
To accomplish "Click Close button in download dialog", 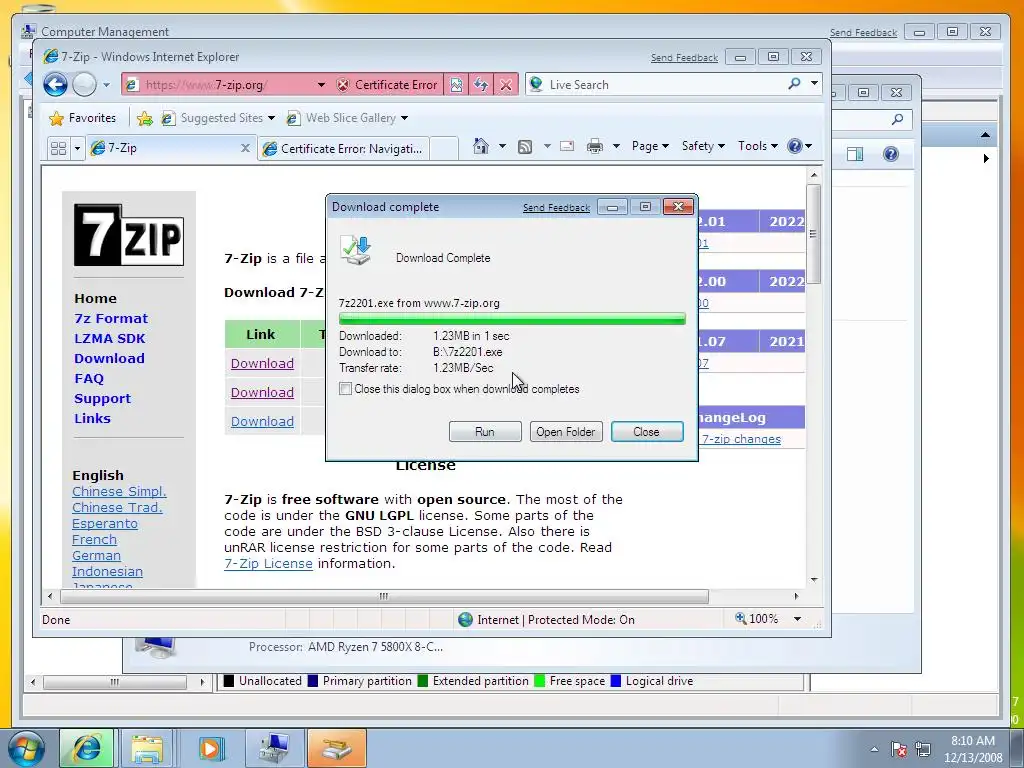I will (x=647, y=432).
